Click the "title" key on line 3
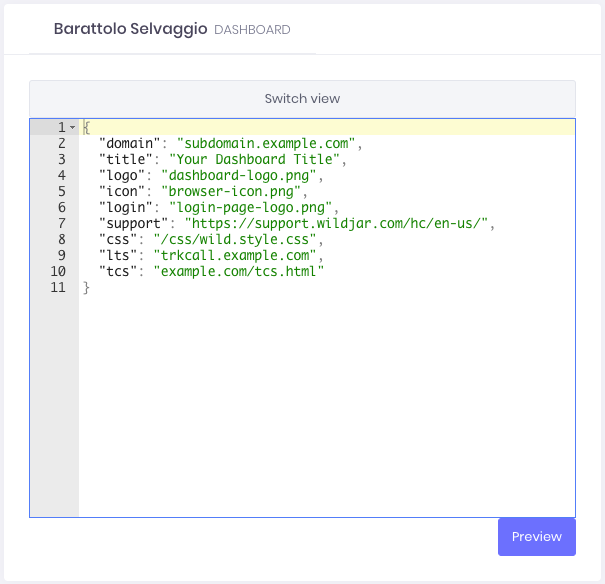 (x=125, y=159)
